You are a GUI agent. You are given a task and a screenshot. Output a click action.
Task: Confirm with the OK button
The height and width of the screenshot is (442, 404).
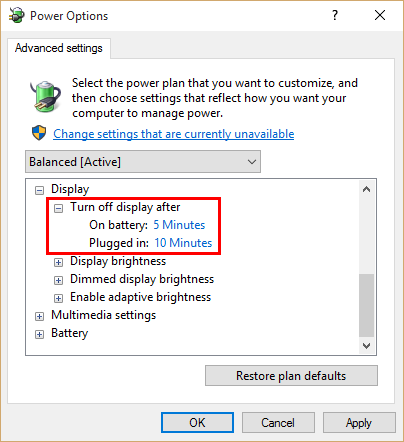coord(197,423)
